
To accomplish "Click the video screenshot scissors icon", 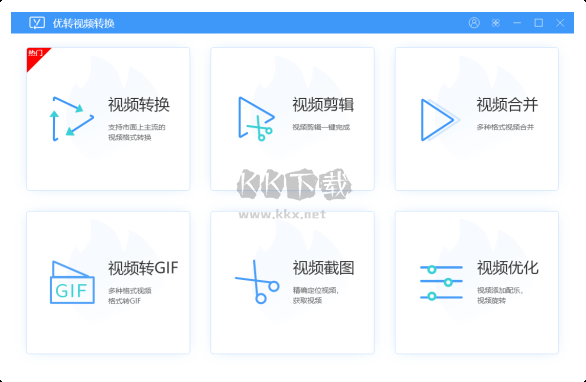I will [x=257, y=281].
